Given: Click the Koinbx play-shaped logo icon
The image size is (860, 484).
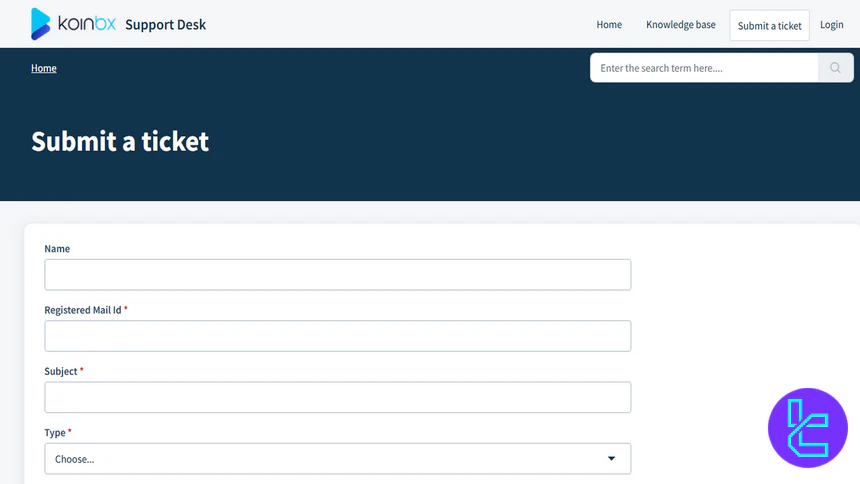Looking at the screenshot, I should (41, 24).
